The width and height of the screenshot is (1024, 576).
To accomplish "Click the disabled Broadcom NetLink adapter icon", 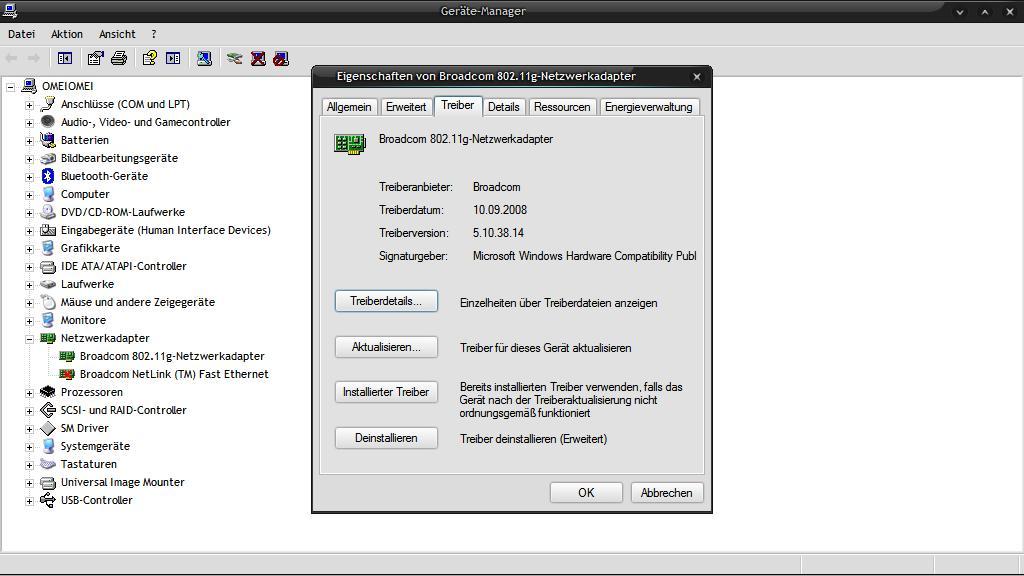I will 67,374.
